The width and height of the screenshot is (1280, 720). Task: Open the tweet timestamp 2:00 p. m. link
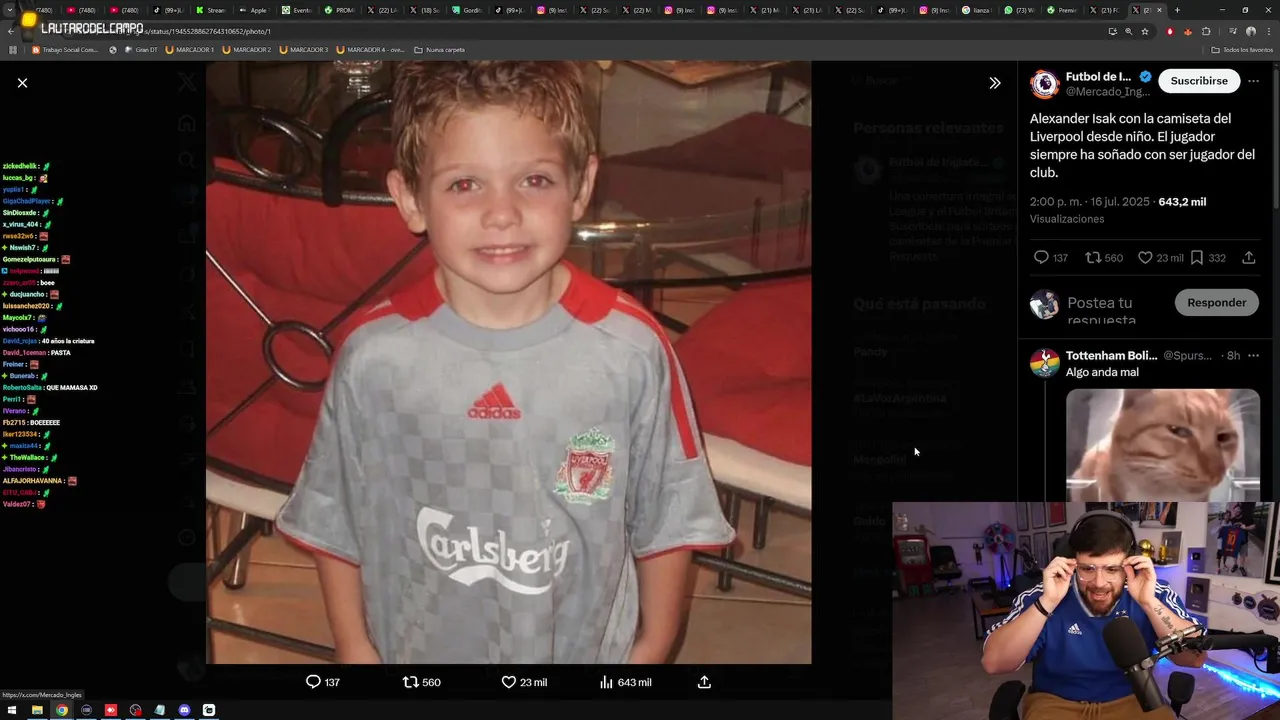[x=1090, y=202]
